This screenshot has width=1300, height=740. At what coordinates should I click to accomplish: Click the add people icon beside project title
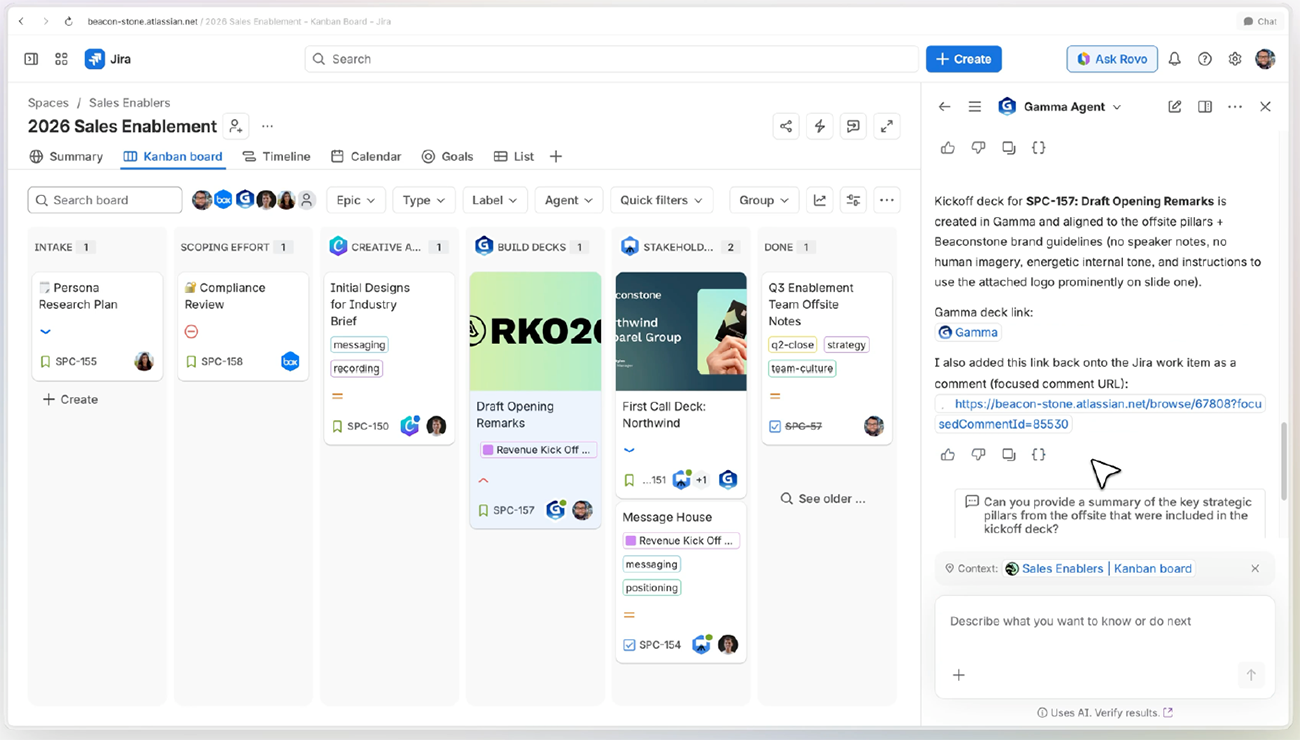click(x=236, y=126)
